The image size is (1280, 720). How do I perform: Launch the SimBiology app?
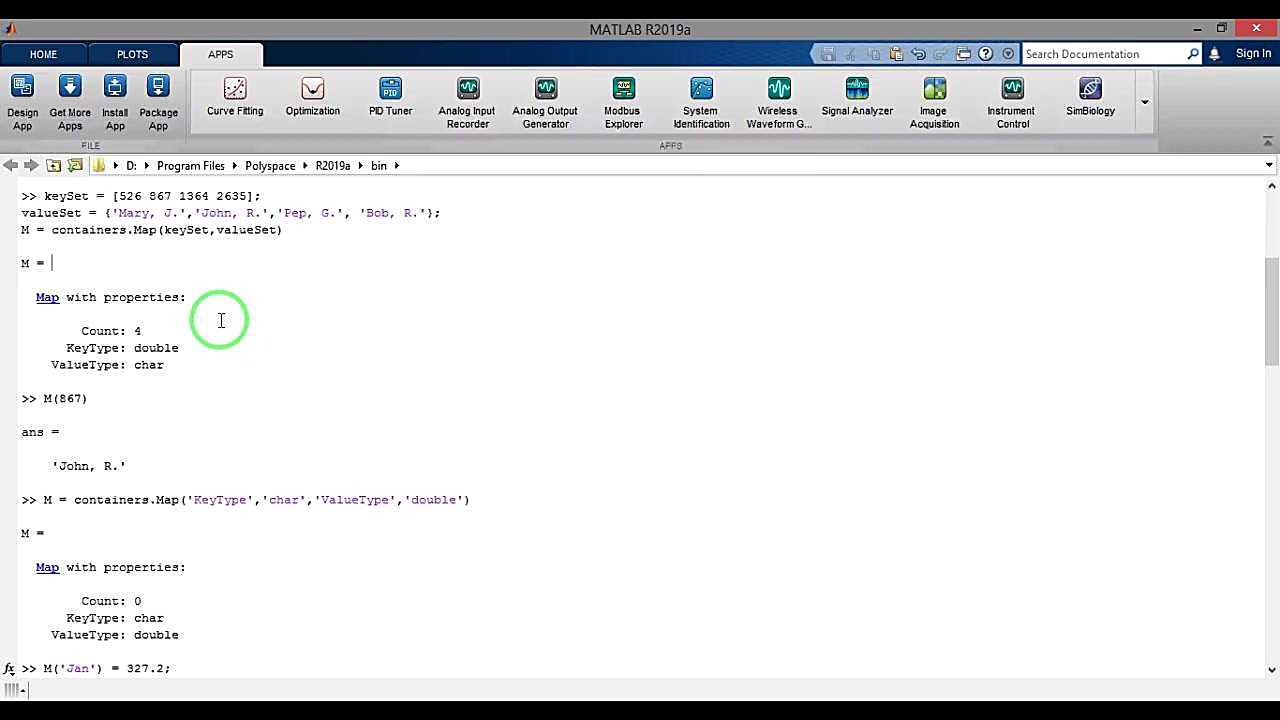[x=1090, y=98]
